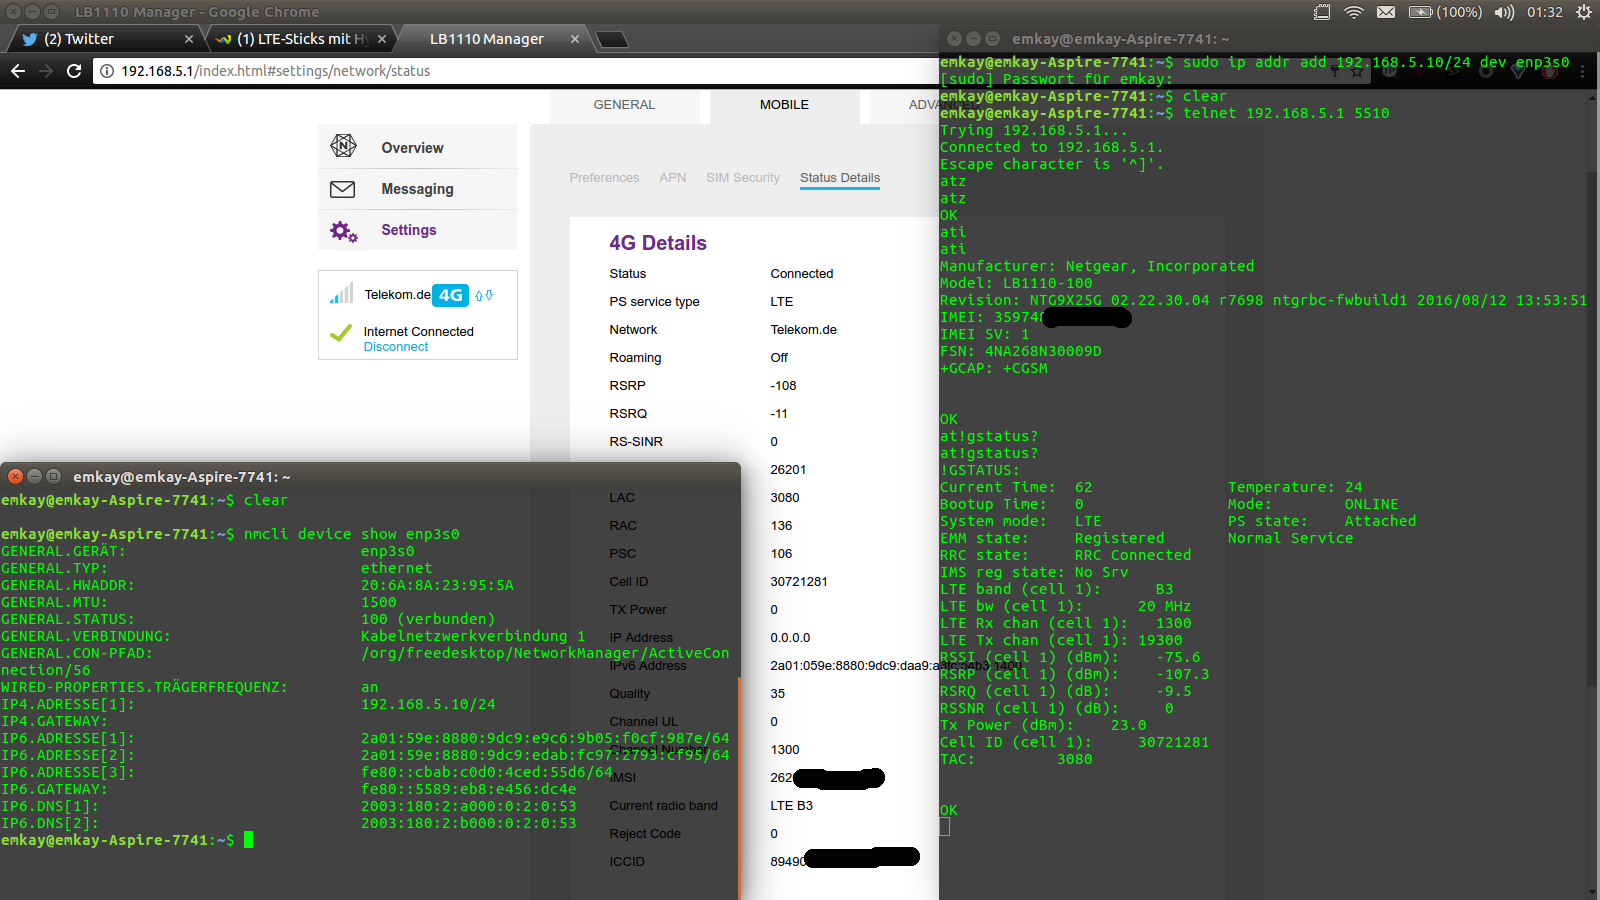Click the Quality value 35

(778, 694)
